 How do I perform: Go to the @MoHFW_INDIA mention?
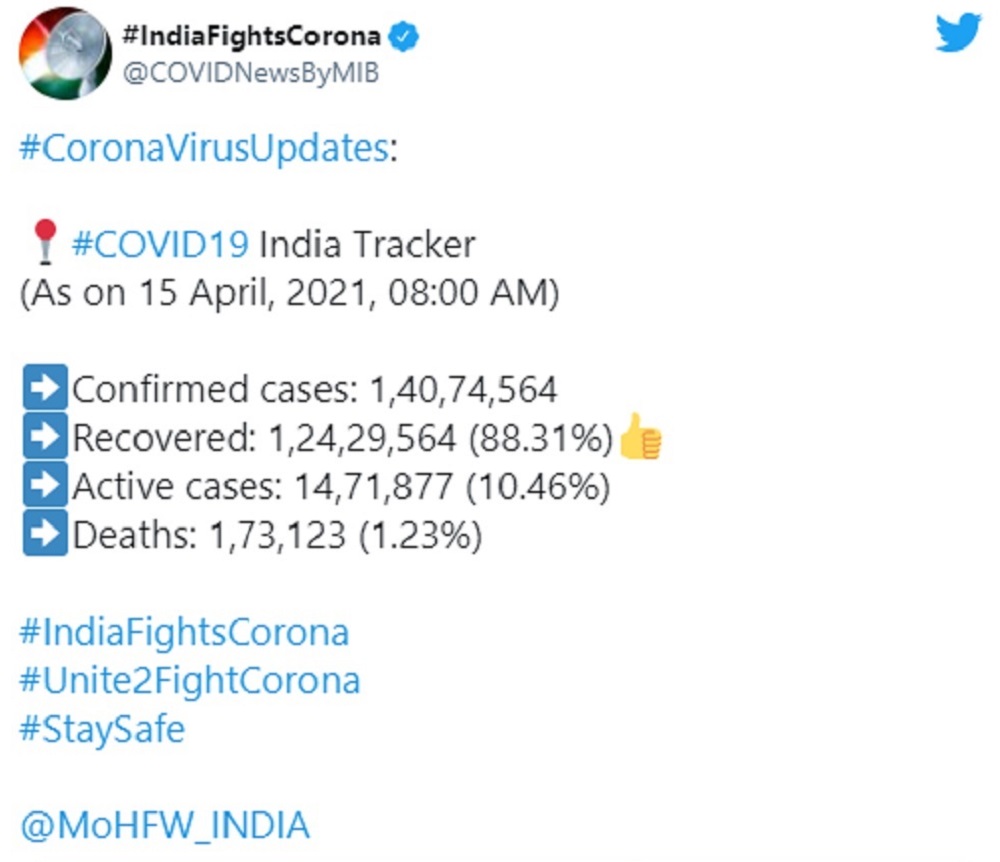tap(164, 826)
